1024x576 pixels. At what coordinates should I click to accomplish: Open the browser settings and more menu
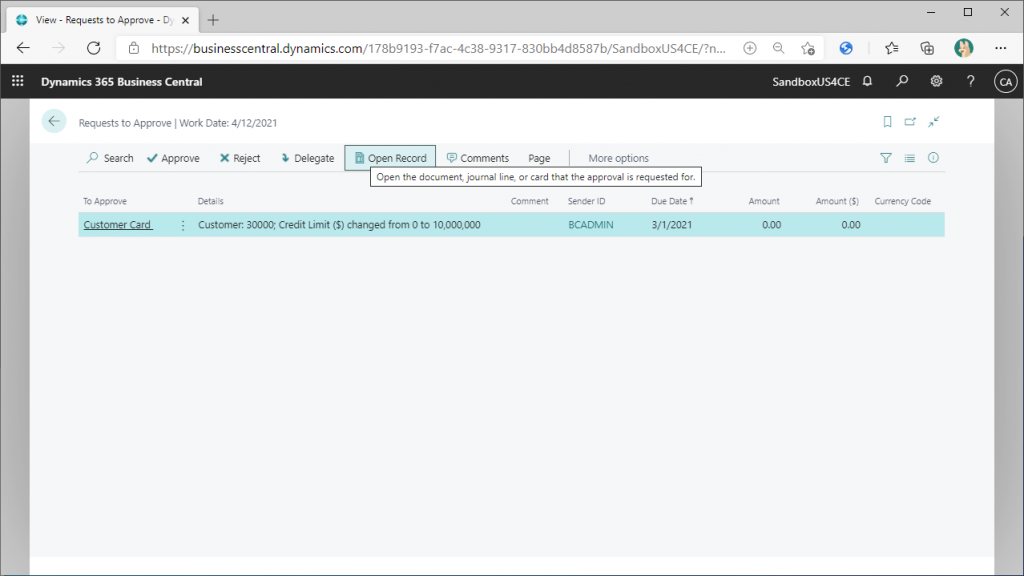[1000, 48]
